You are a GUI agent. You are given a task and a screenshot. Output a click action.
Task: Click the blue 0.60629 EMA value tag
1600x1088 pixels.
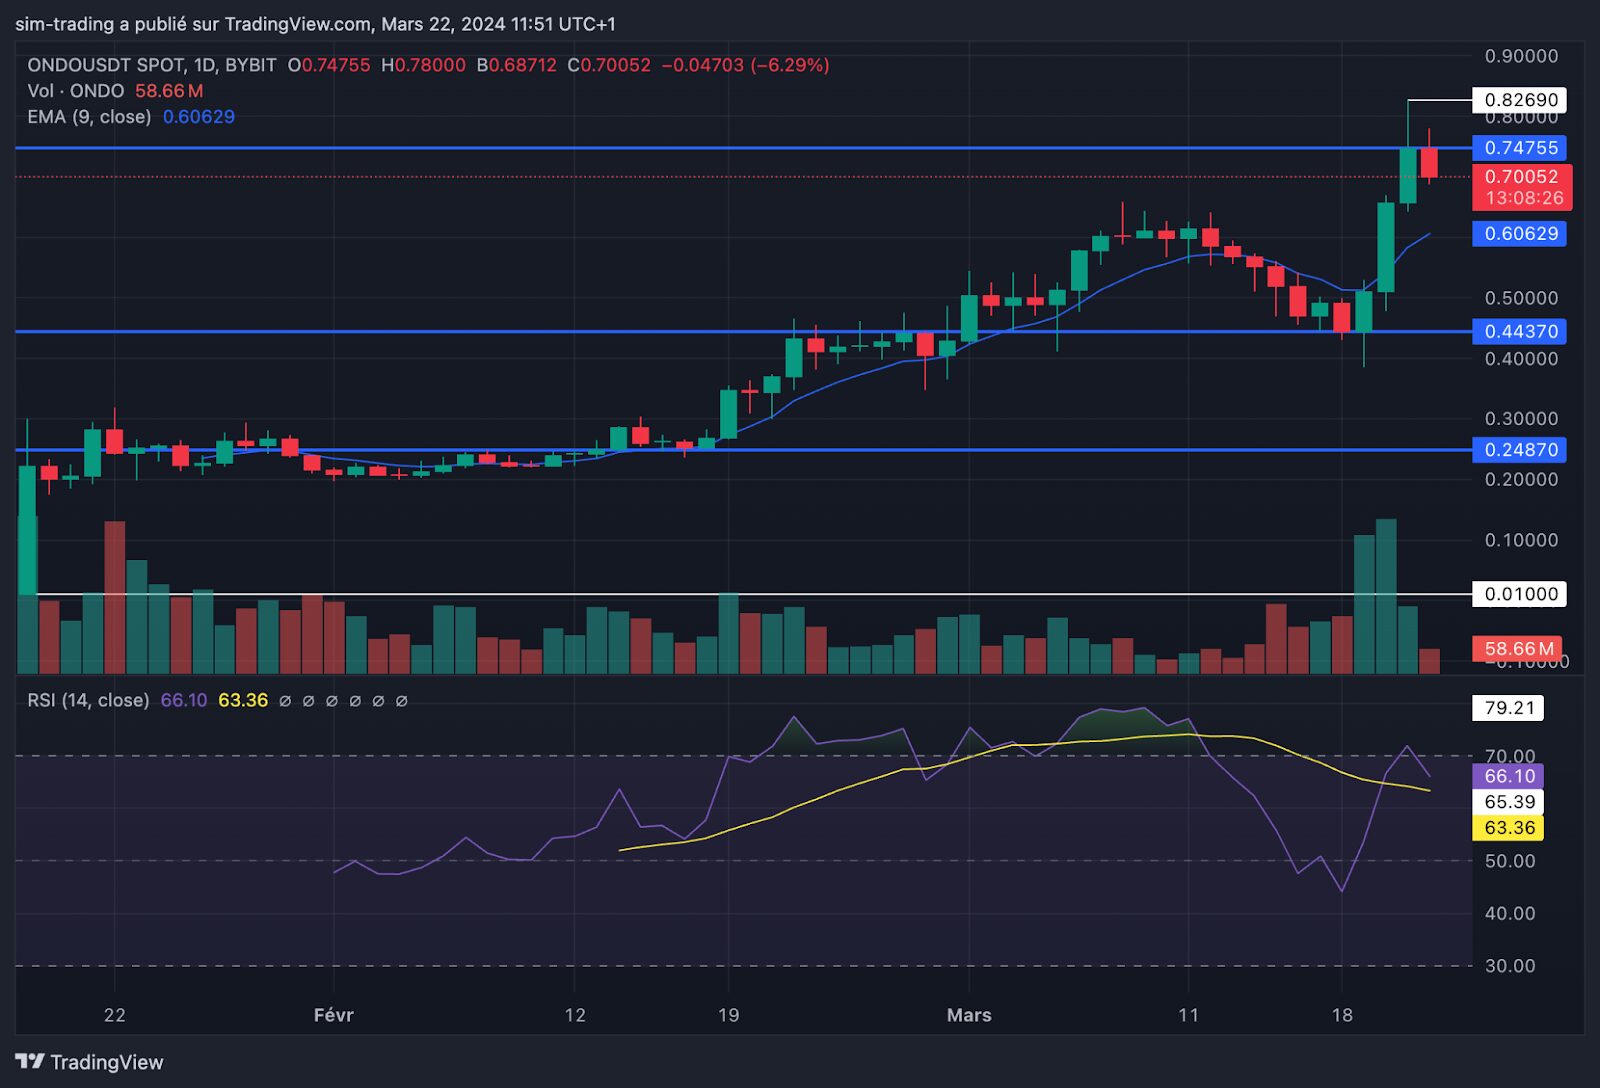(1520, 234)
